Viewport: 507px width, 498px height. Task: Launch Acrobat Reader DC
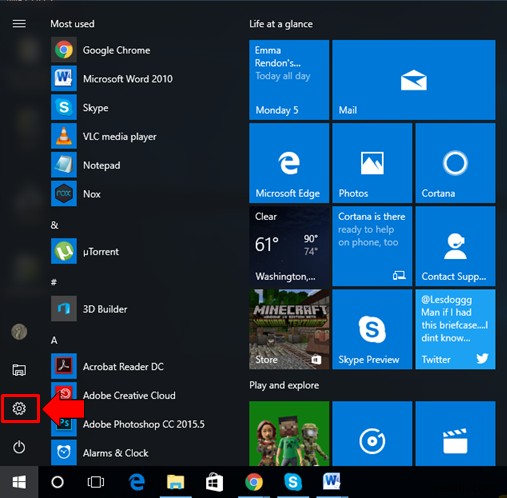[x=133, y=366]
